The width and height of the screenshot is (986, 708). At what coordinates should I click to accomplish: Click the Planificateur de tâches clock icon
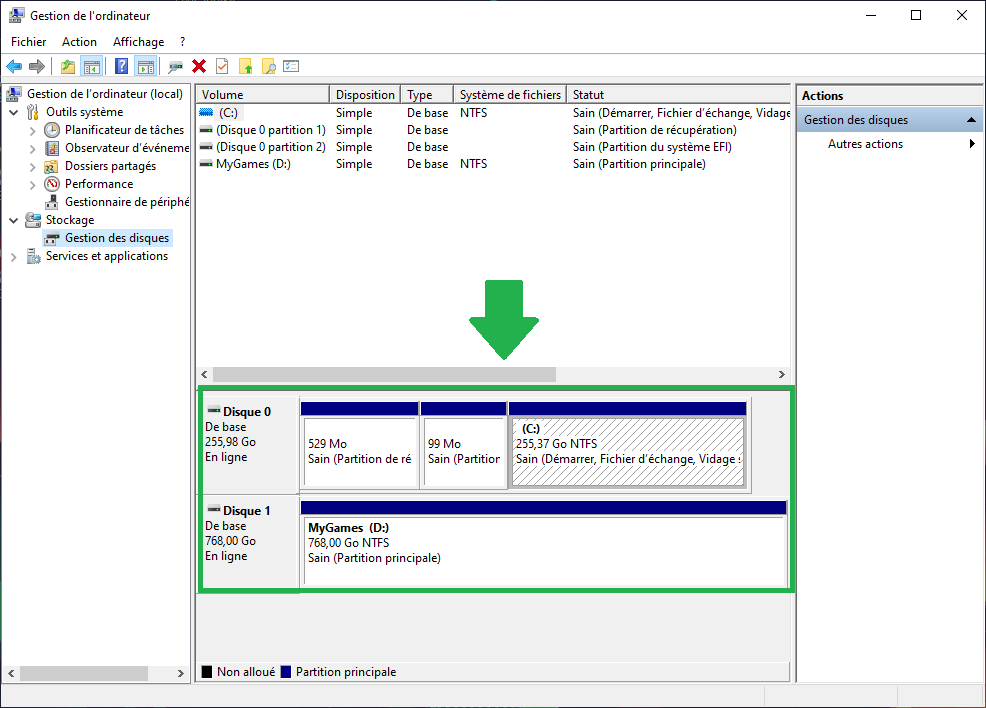click(52, 130)
